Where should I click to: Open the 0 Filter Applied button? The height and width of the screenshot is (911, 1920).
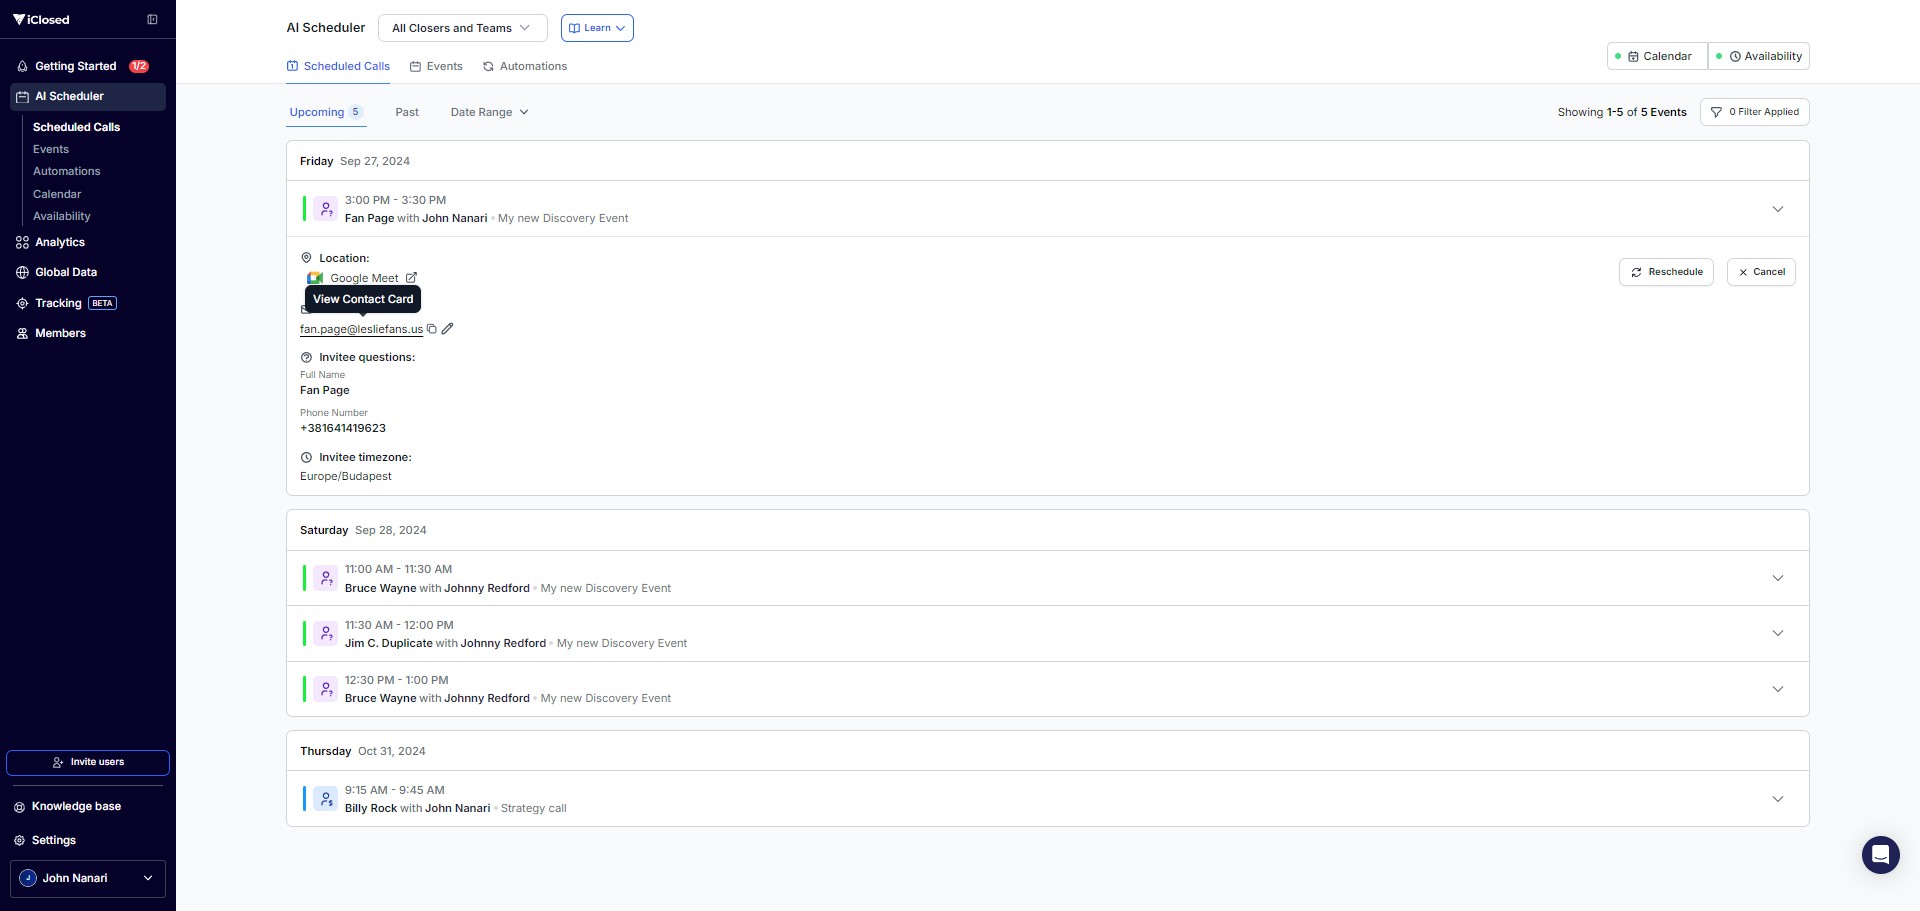[1755, 112]
